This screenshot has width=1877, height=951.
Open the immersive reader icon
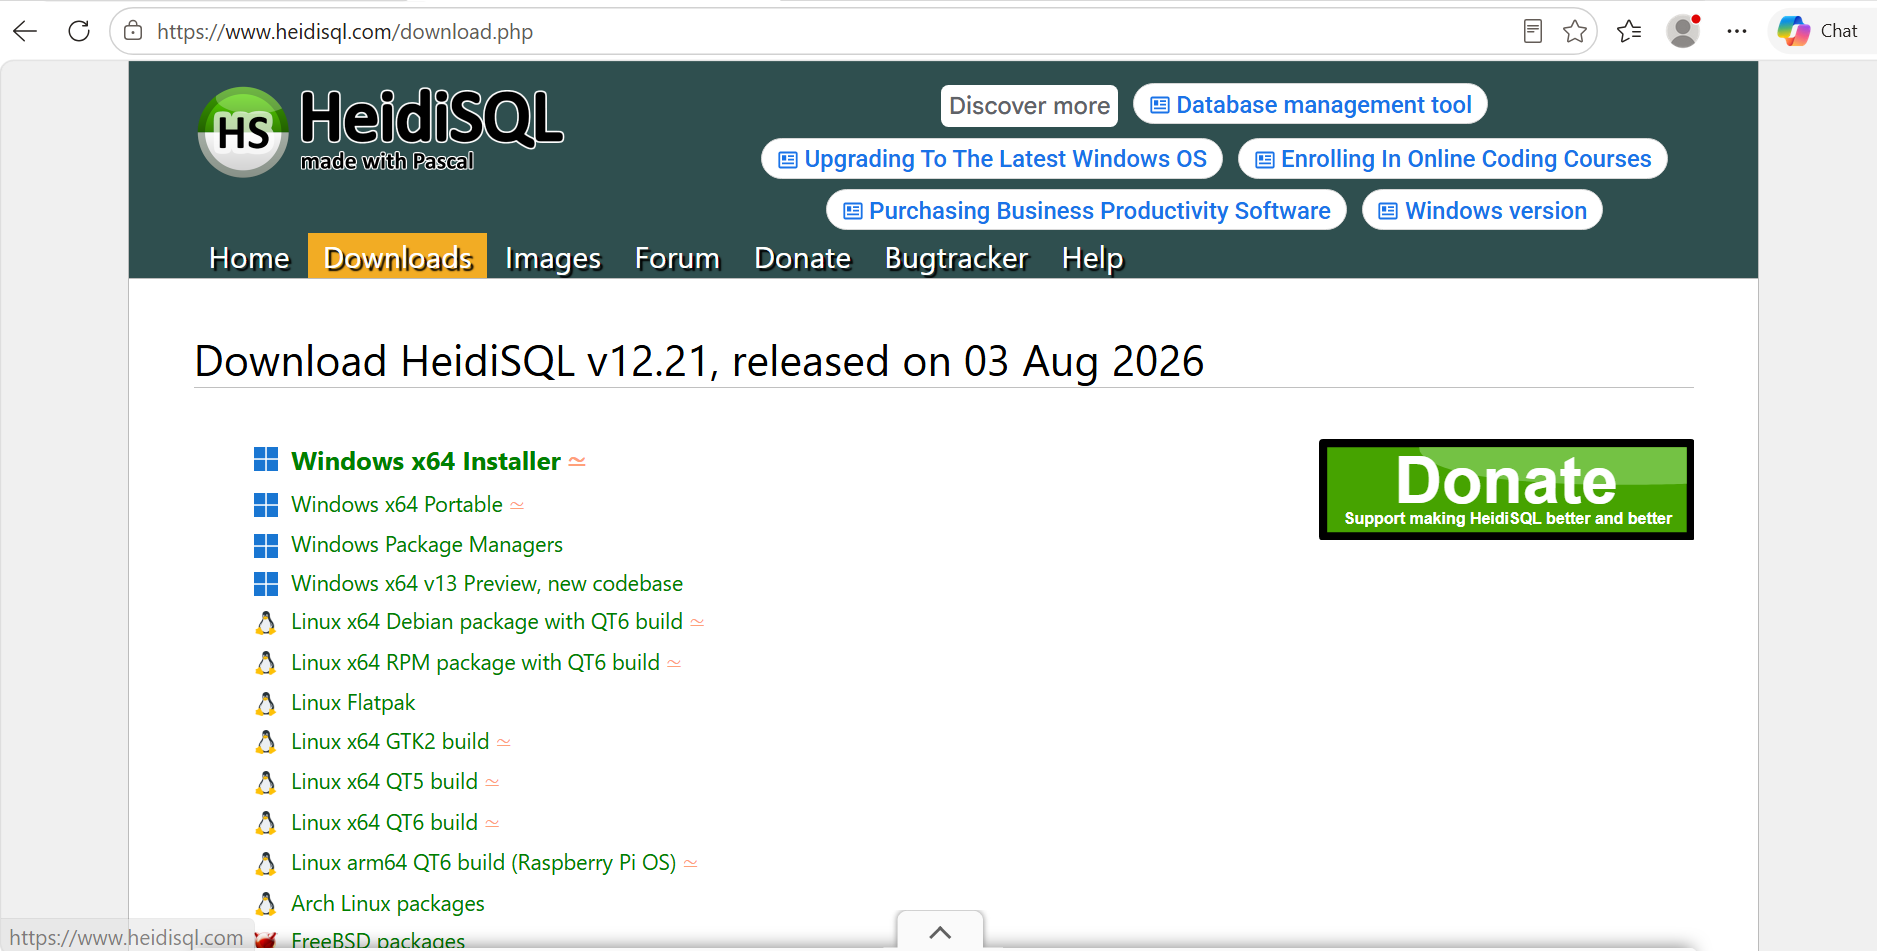(1533, 31)
